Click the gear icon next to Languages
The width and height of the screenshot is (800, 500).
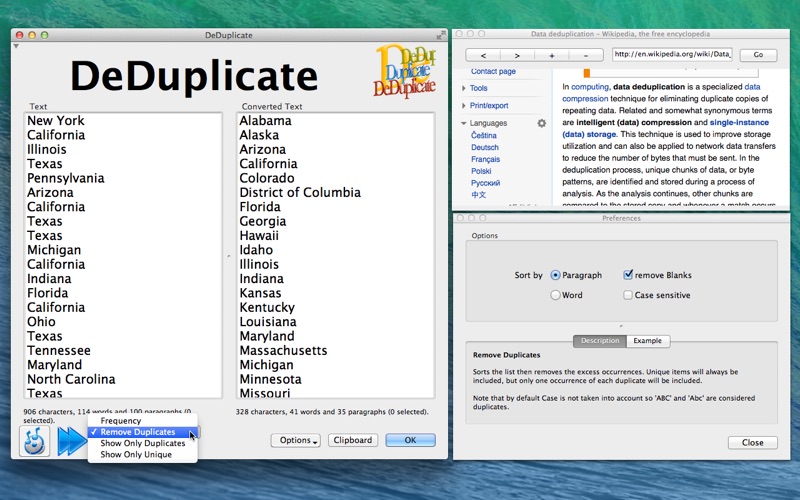click(x=541, y=123)
